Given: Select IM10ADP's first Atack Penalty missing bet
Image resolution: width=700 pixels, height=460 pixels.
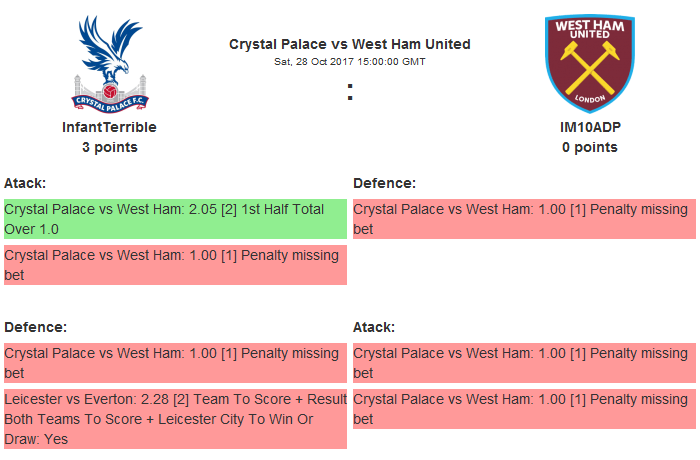Looking at the screenshot, I should point(524,363).
